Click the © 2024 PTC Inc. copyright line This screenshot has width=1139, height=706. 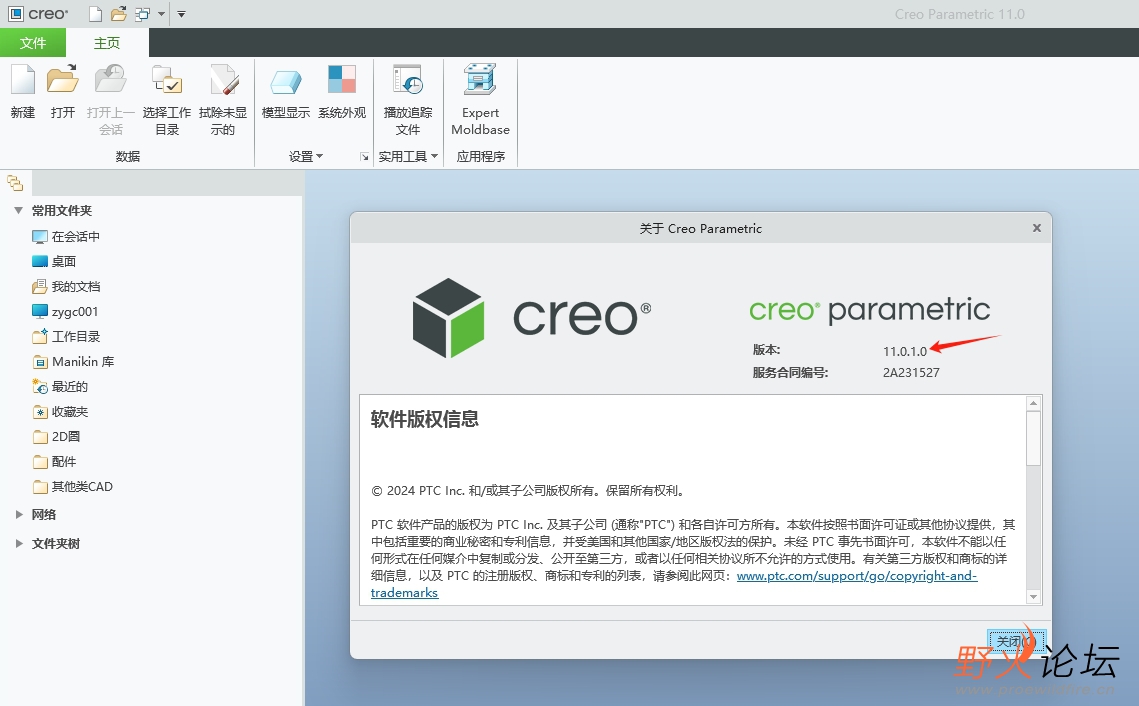coord(528,491)
